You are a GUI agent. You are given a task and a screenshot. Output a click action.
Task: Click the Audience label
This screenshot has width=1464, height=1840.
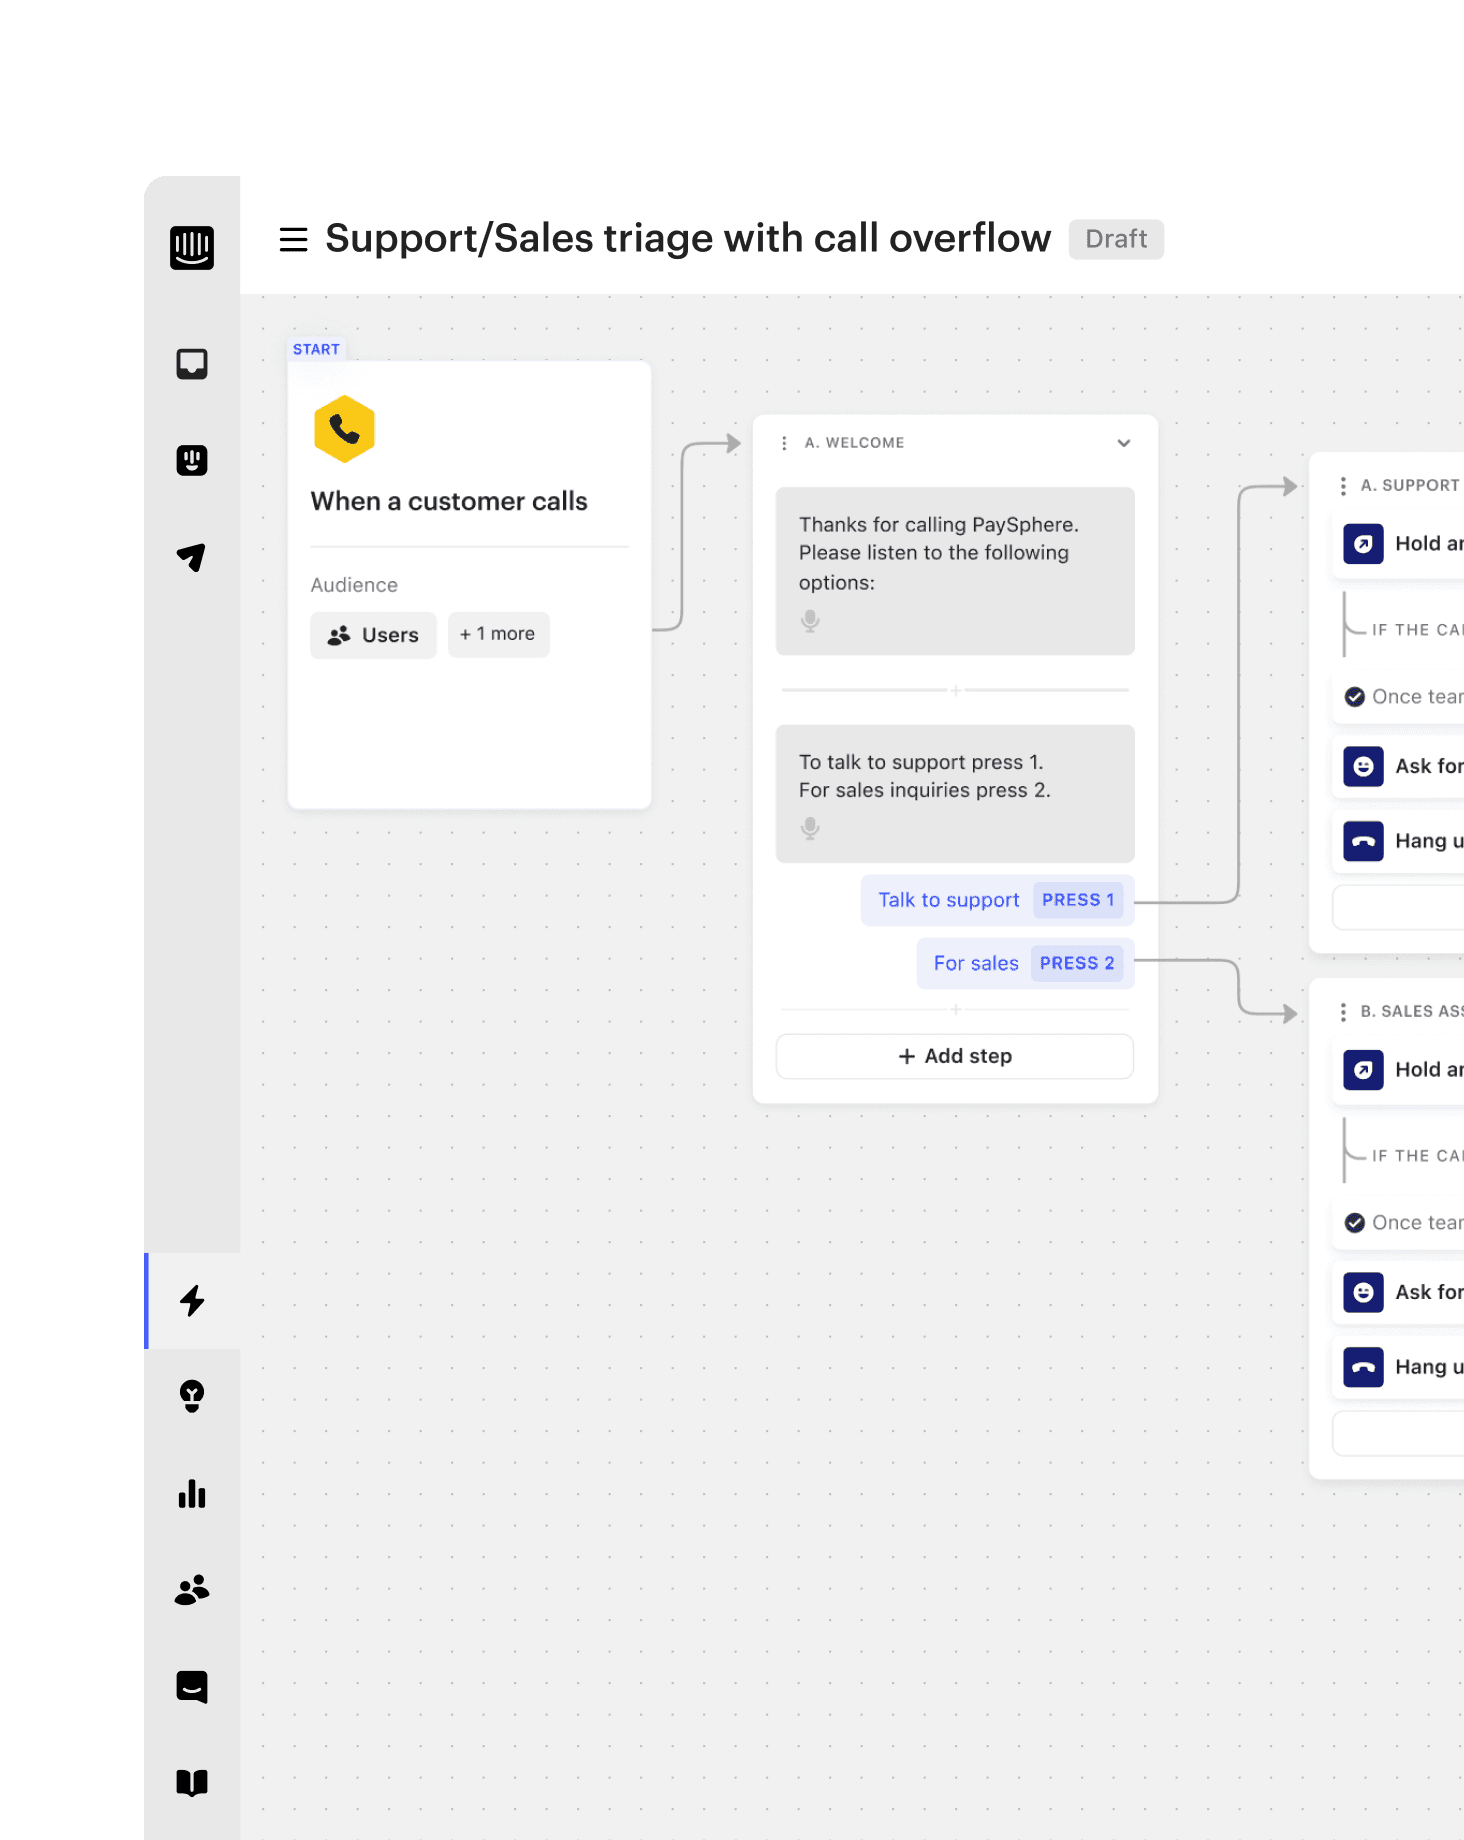pos(354,585)
